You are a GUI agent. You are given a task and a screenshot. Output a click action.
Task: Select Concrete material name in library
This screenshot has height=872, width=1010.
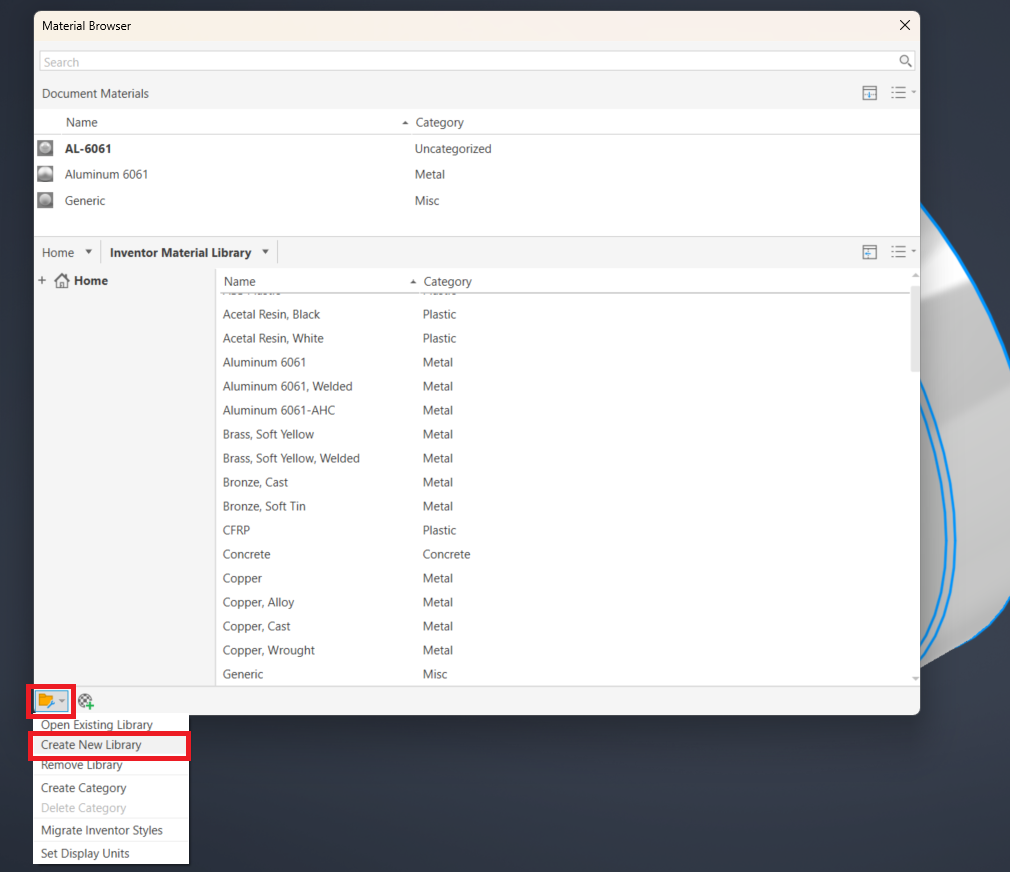(x=247, y=554)
